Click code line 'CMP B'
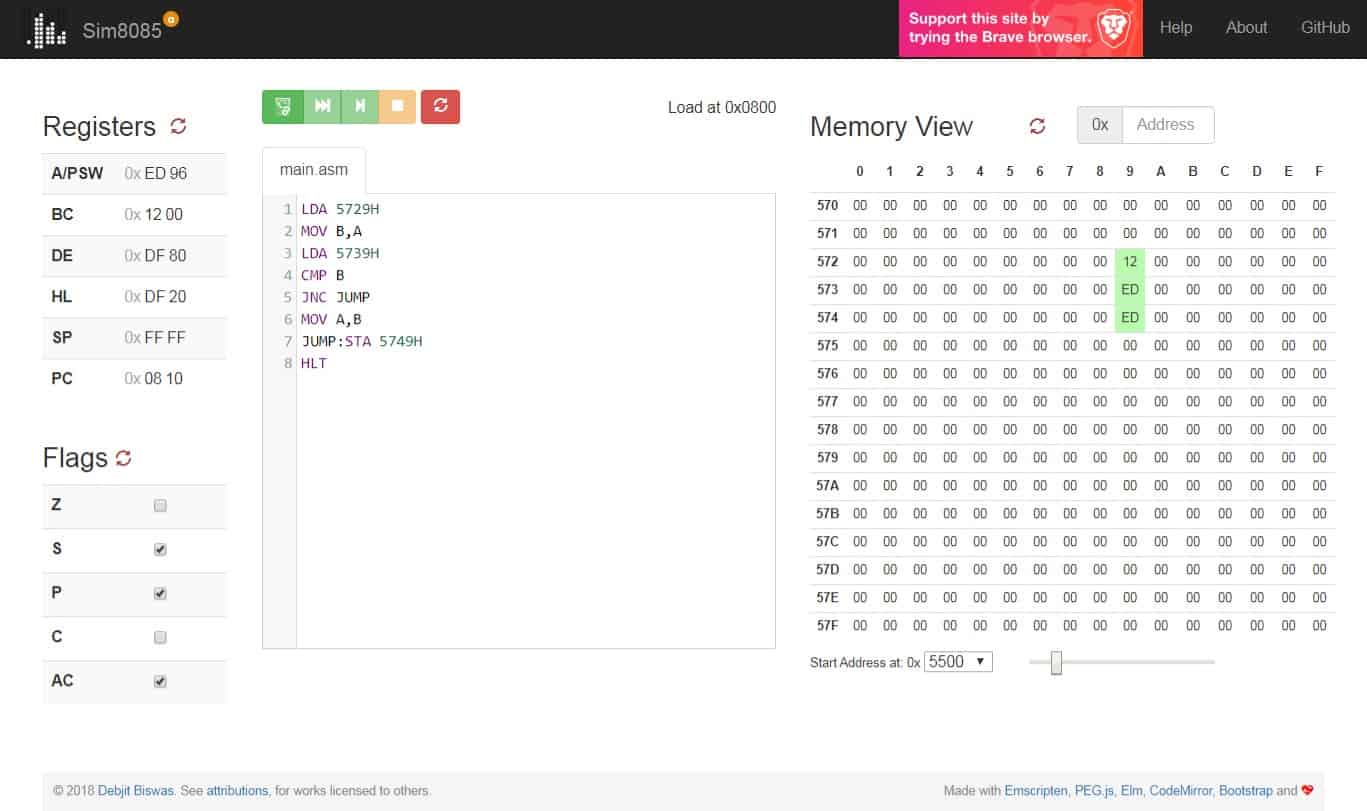This screenshot has height=811, width=1367. pos(323,275)
